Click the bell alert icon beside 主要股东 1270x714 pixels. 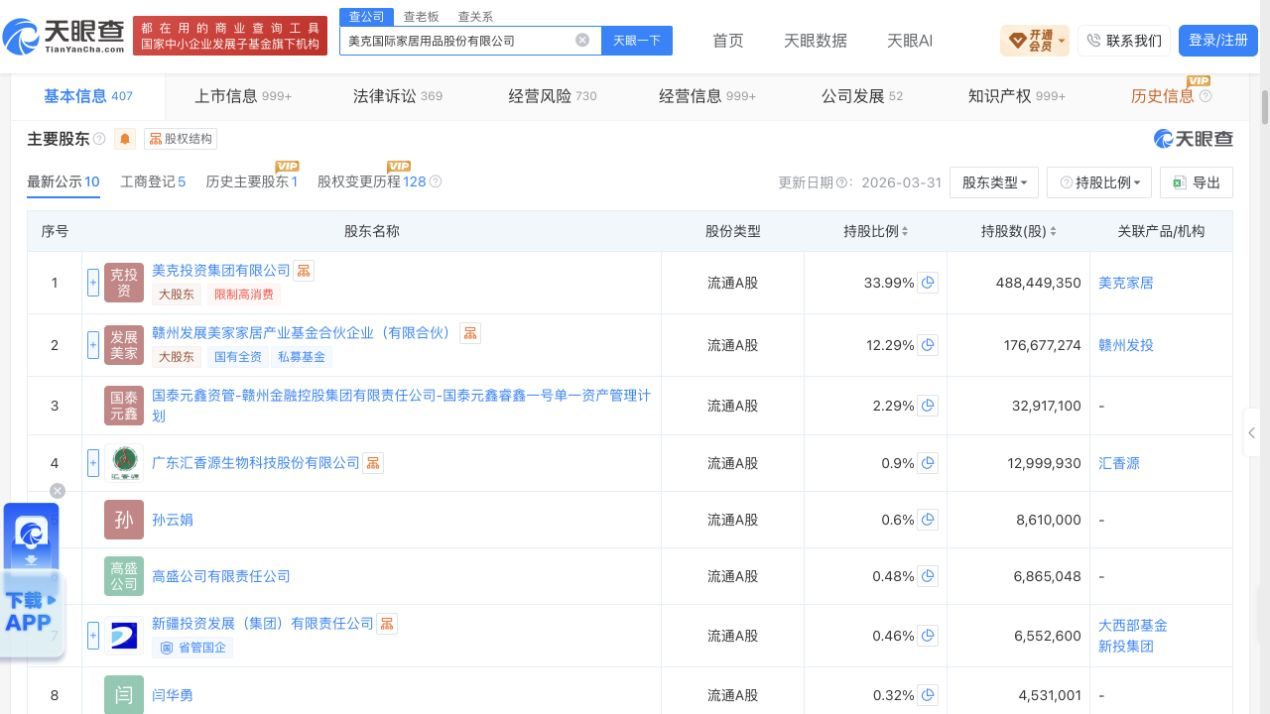coord(125,139)
